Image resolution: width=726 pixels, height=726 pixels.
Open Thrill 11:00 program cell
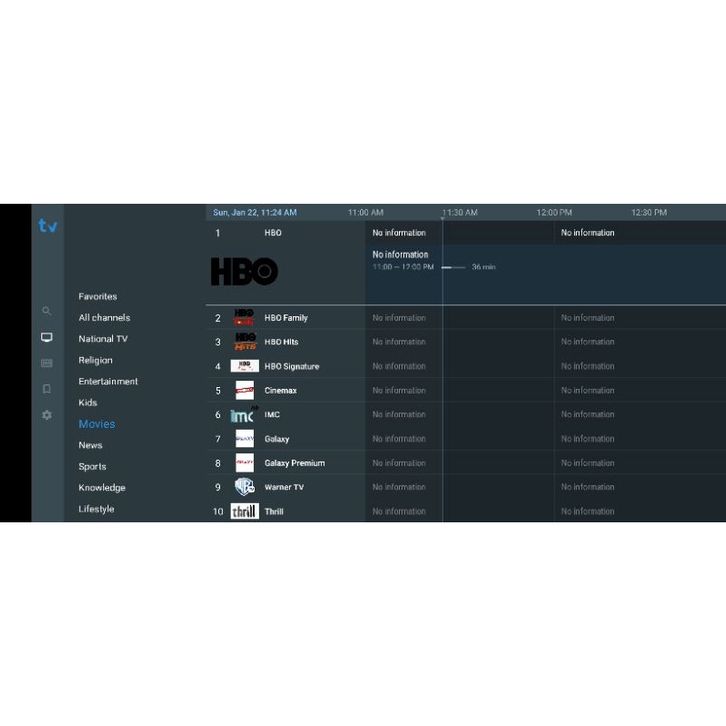[x=459, y=511]
